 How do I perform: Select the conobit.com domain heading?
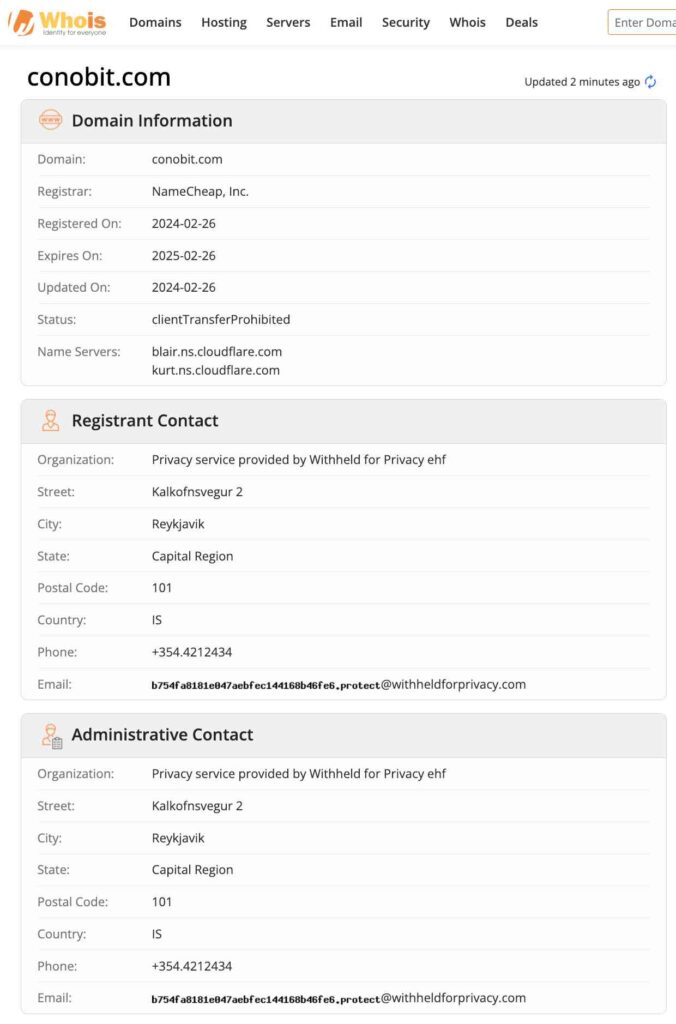97,77
